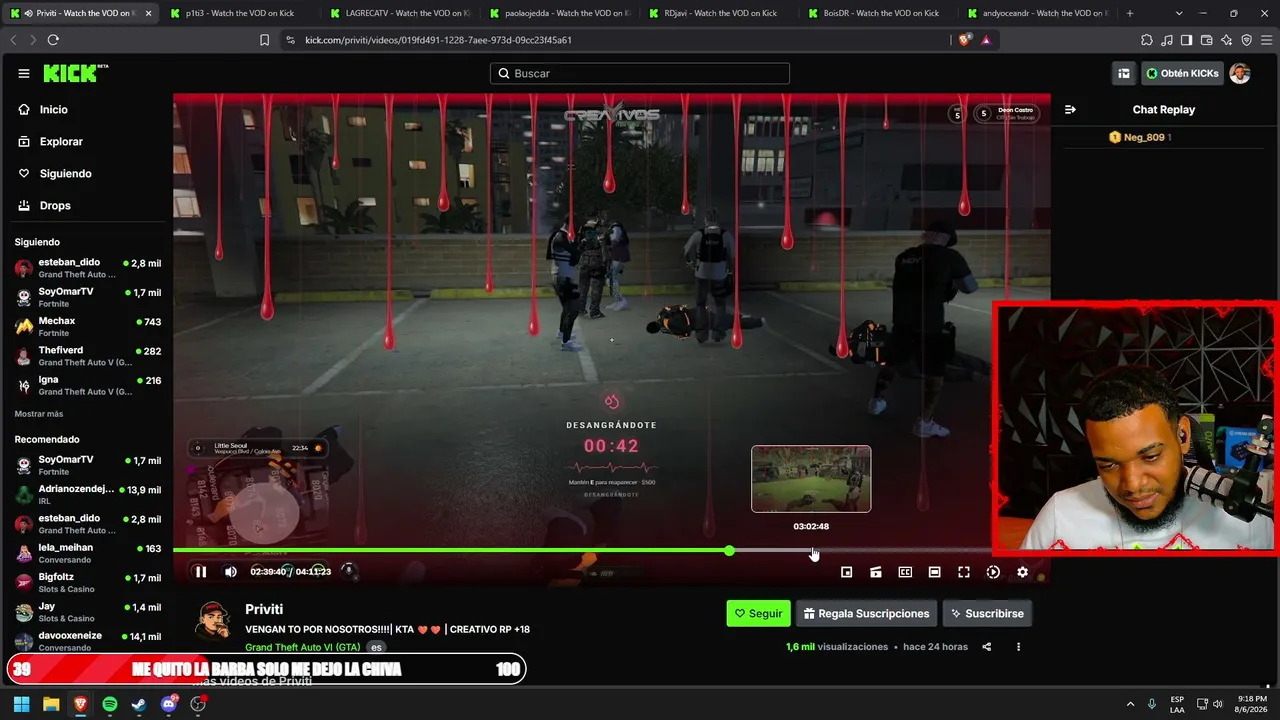Open Priviti channel avatar
This screenshot has width=1280, height=720.
coord(213,620)
